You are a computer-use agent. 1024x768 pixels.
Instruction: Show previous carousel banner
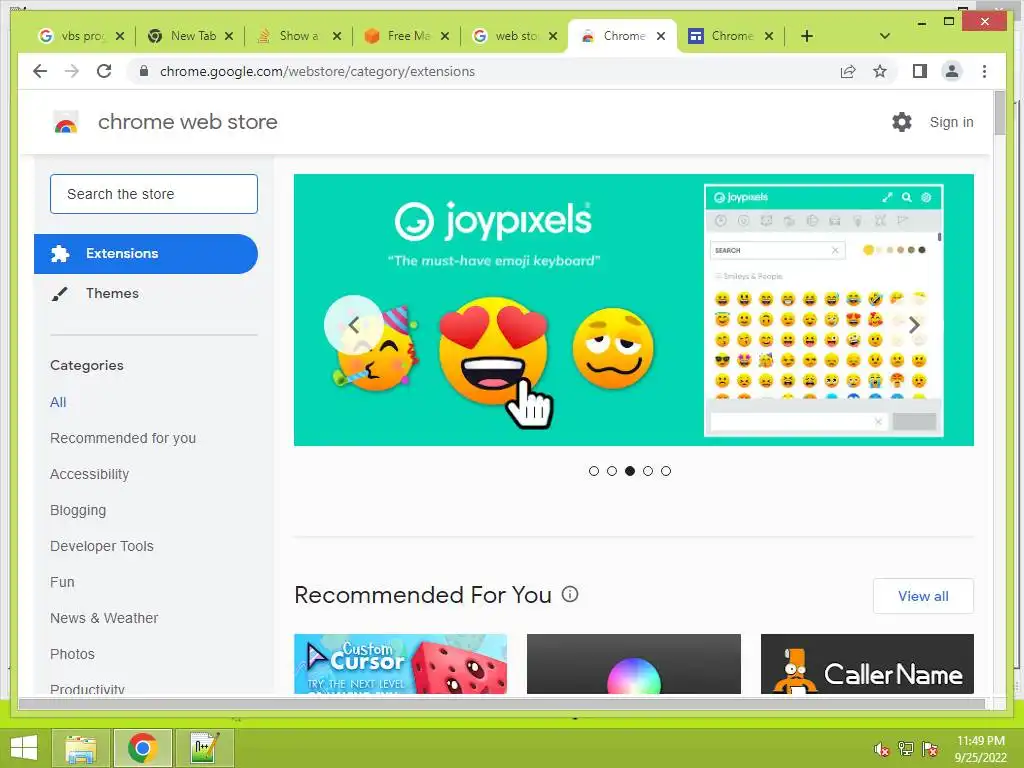click(353, 325)
